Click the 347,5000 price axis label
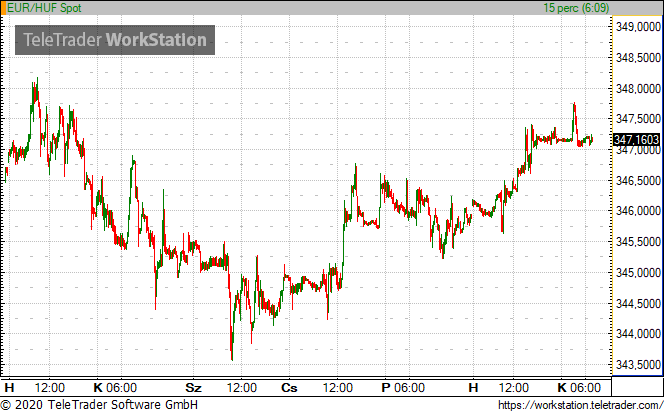Image resolution: width=664 pixels, height=413 pixels. (x=638, y=119)
